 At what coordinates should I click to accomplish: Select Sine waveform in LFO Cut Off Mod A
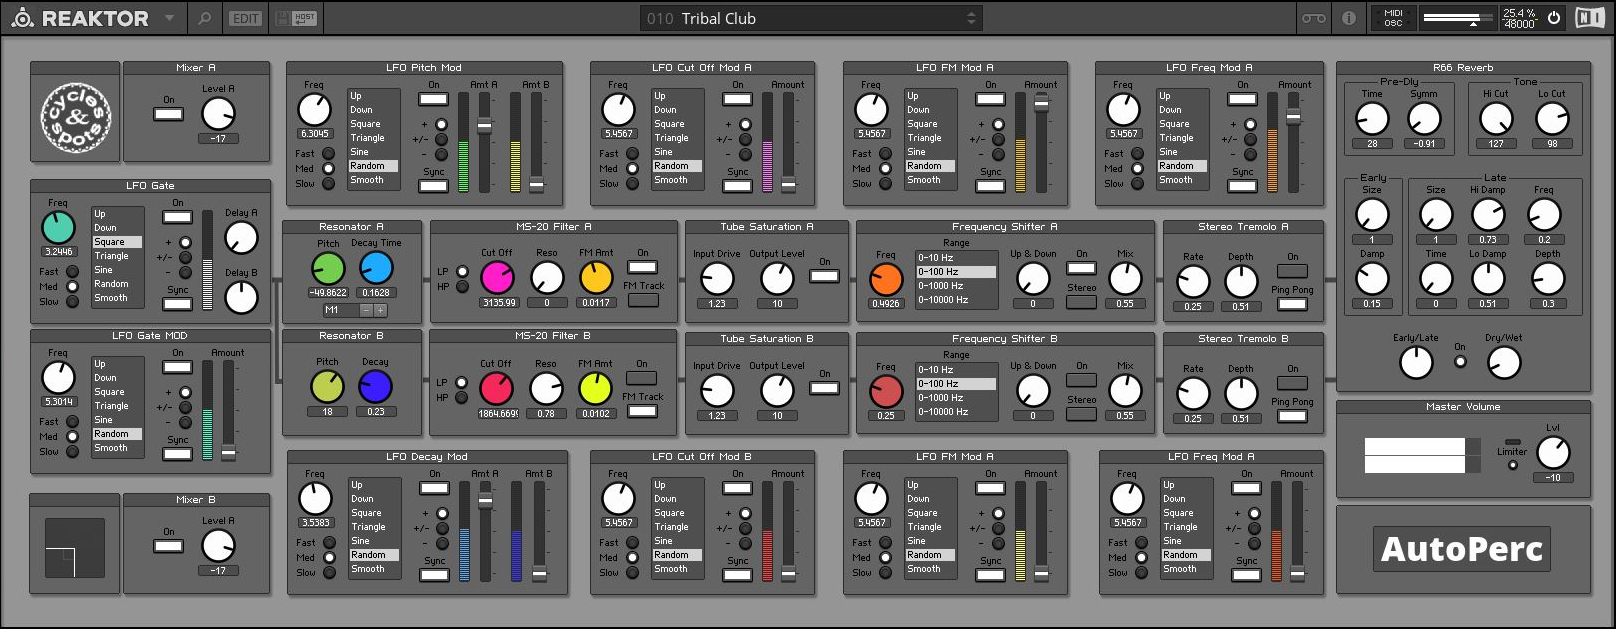677,152
